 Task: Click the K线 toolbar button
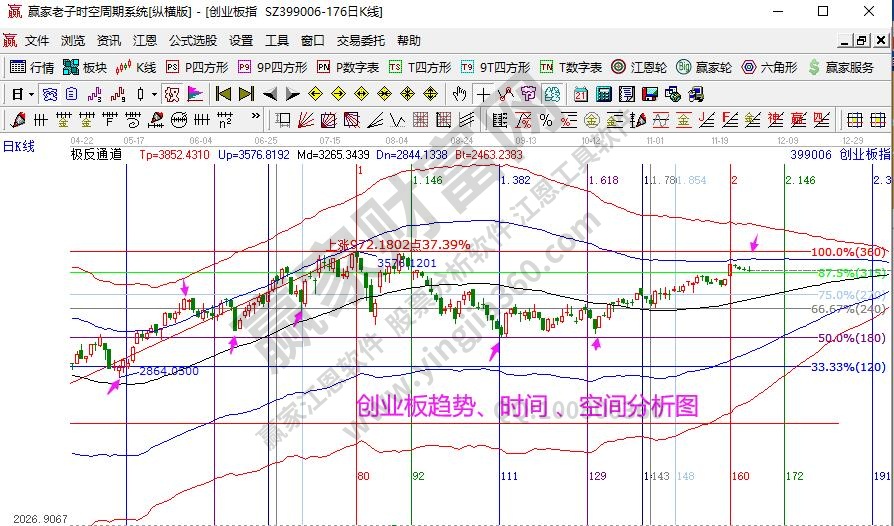click(x=136, y=67)
